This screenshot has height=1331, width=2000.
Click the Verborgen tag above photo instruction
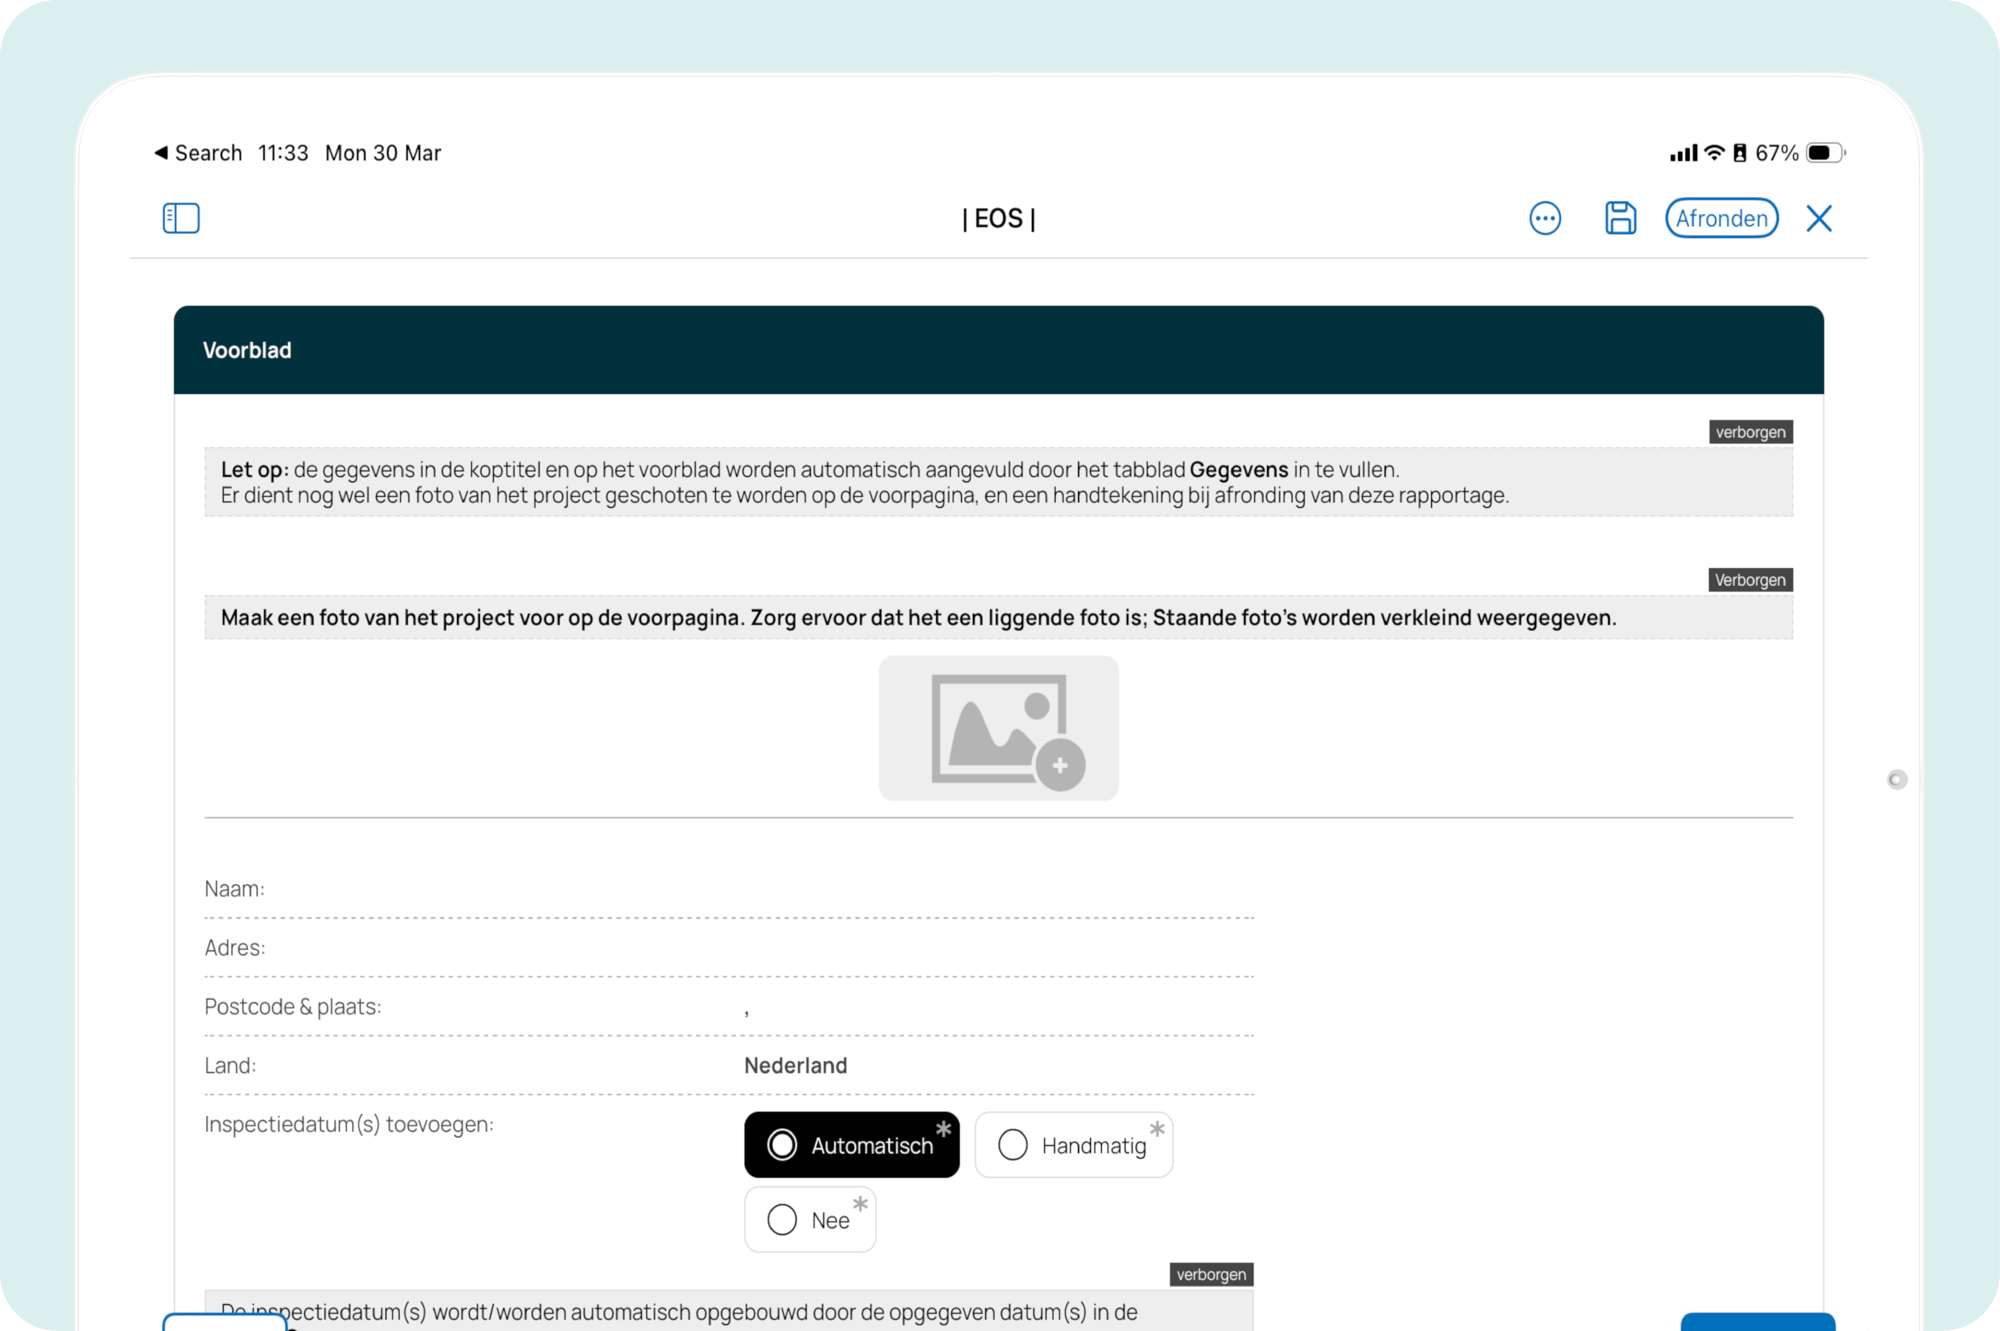coord(1750,580)
